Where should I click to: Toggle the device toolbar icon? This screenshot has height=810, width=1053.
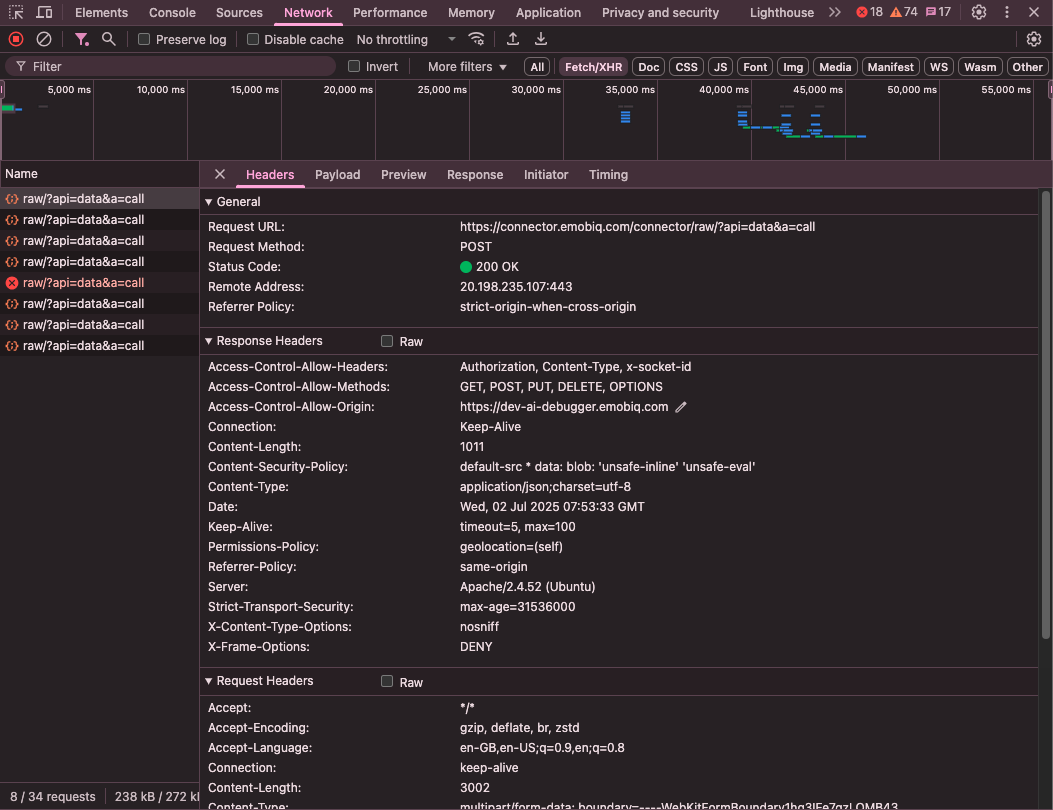[45, 13]
